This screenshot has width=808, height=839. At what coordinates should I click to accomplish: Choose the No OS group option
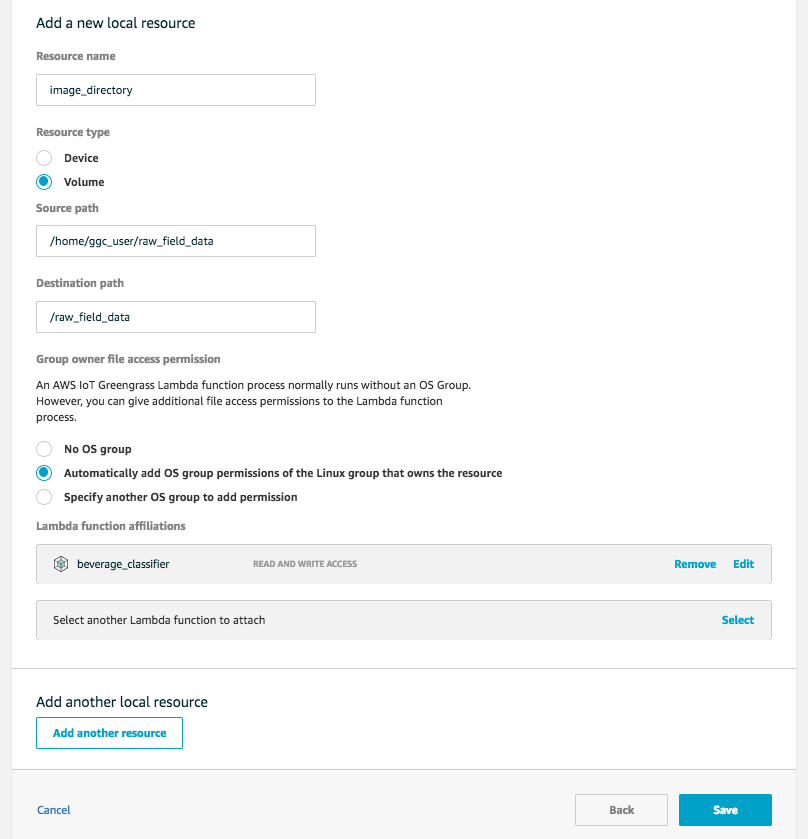[44, 449]
